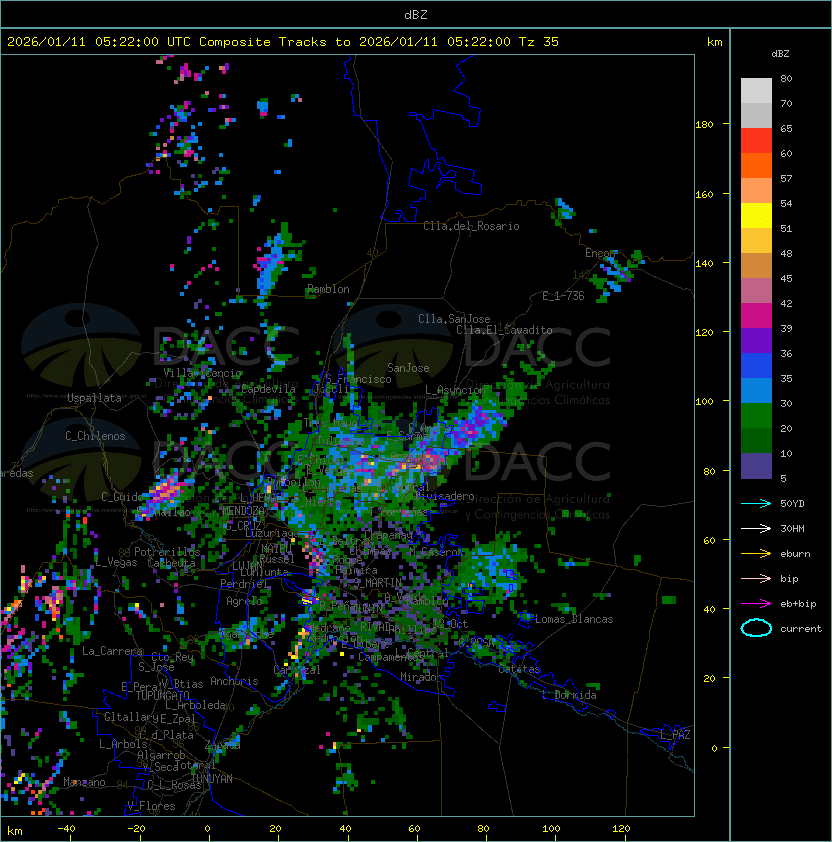
Task: Click the intense magenta storm cell near C_Guido
Action: (164, 490)
